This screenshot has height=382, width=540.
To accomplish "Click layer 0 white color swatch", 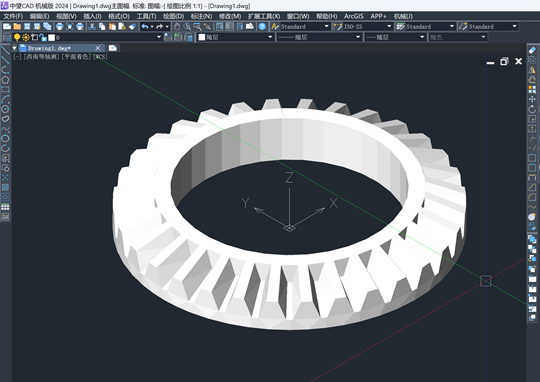I will pos(52,37).
